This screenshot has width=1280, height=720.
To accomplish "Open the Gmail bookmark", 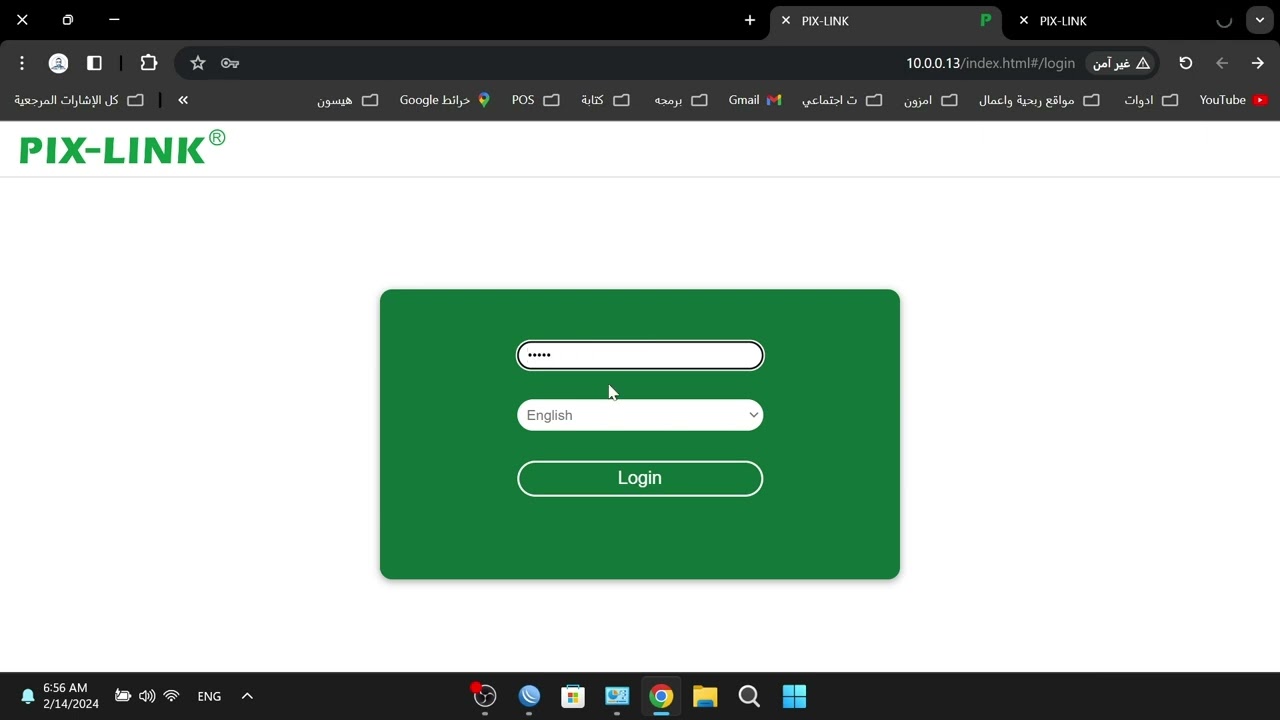I will click(754, 100).
